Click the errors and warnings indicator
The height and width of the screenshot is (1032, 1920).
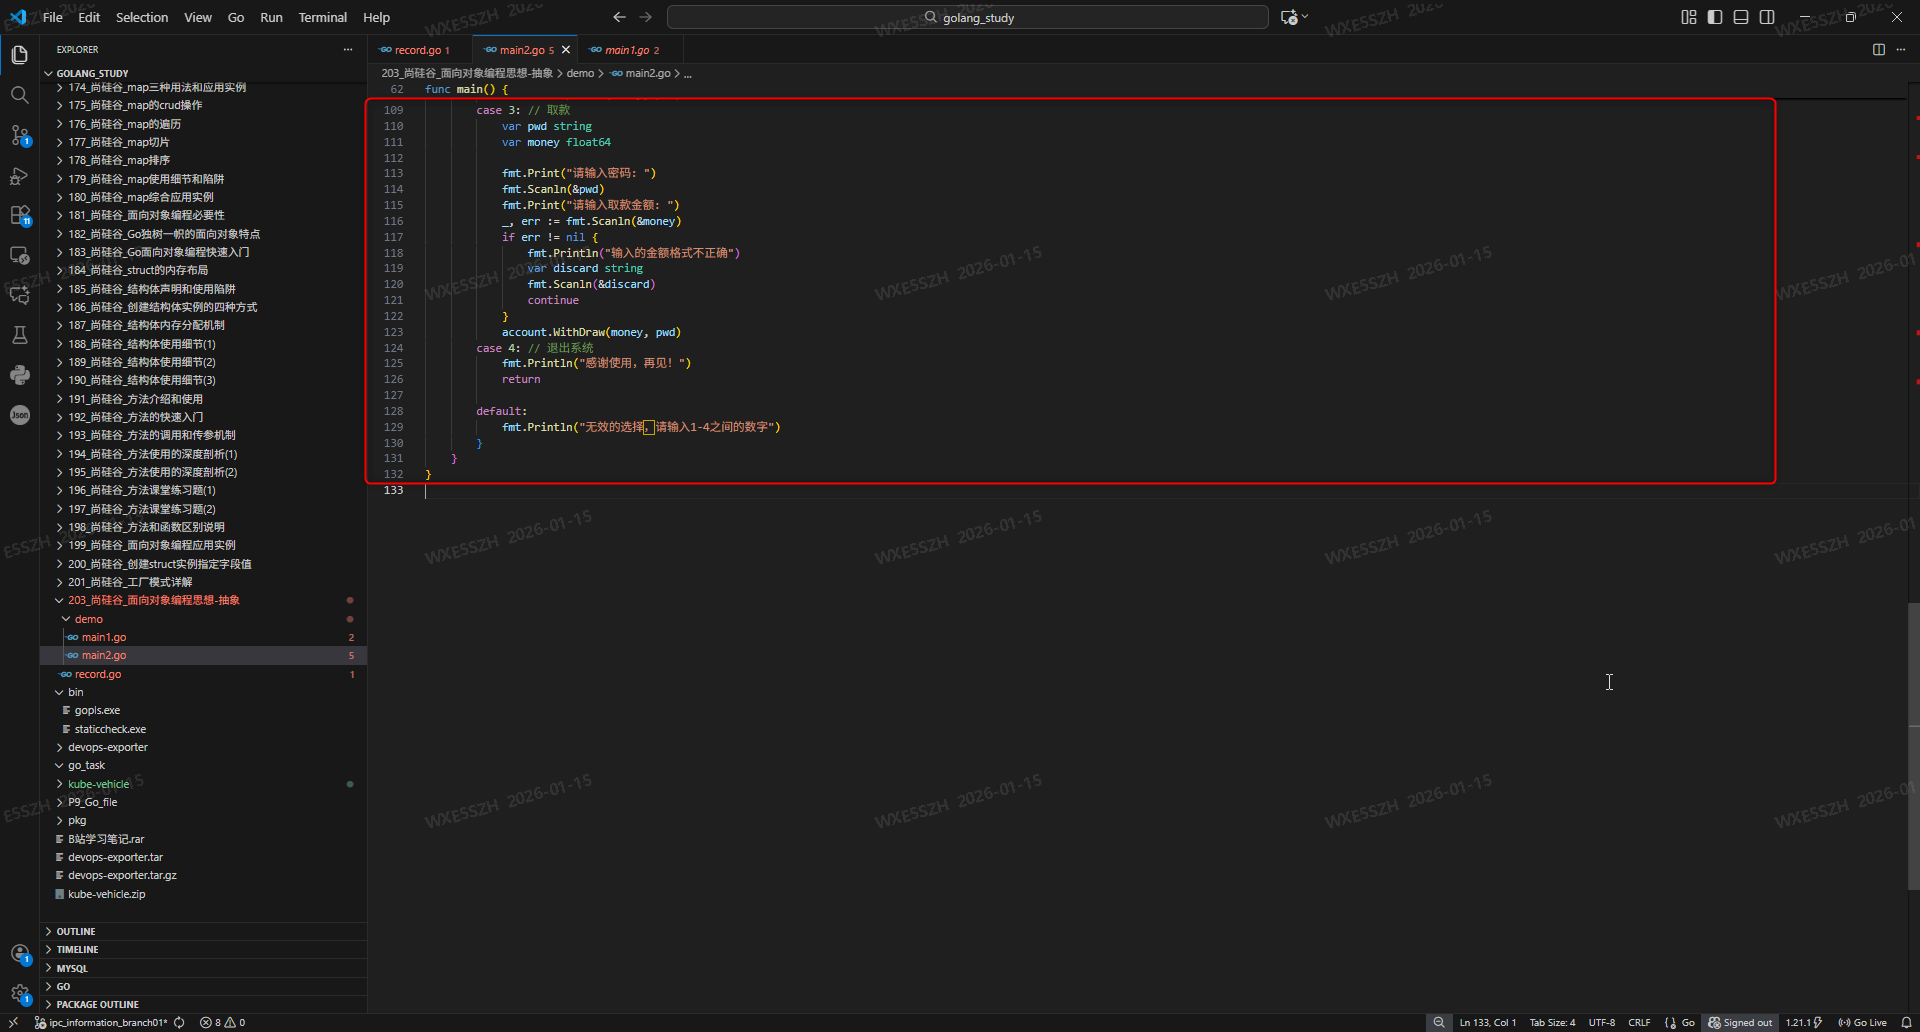tap(222, 1022)
